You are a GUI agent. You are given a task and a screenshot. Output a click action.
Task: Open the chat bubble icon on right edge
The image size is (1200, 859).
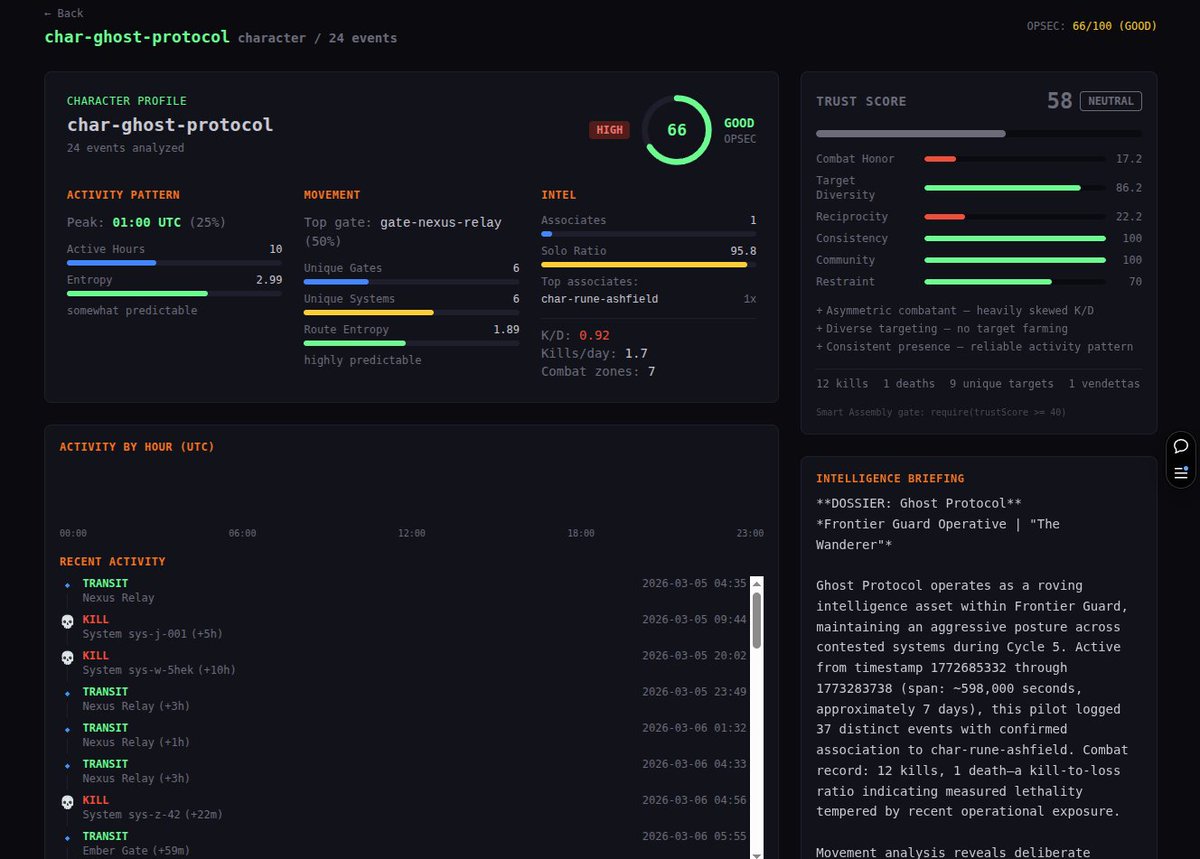click(x=1181, y=446)
